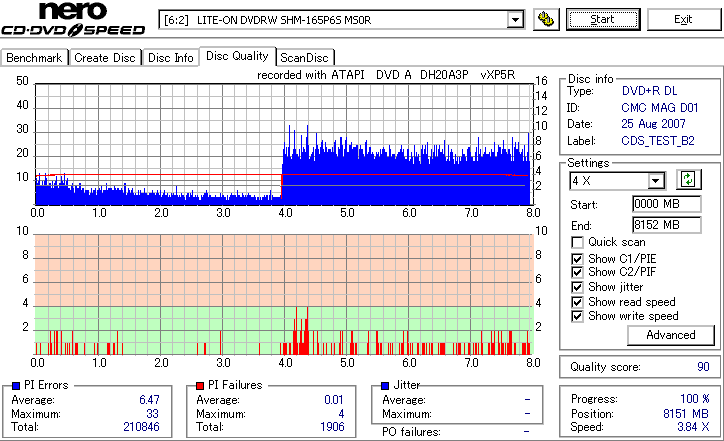Click the progress value 100 %
This screenshot has height=441, width=724.
[695, 399]
